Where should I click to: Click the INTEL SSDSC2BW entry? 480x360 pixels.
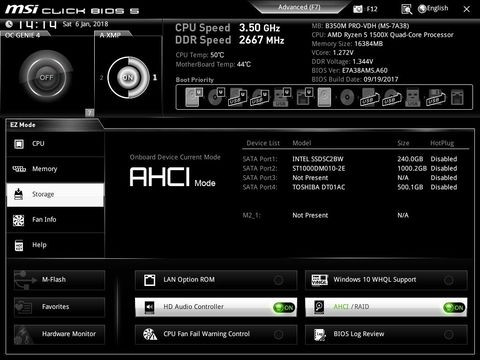click(318, 159)
